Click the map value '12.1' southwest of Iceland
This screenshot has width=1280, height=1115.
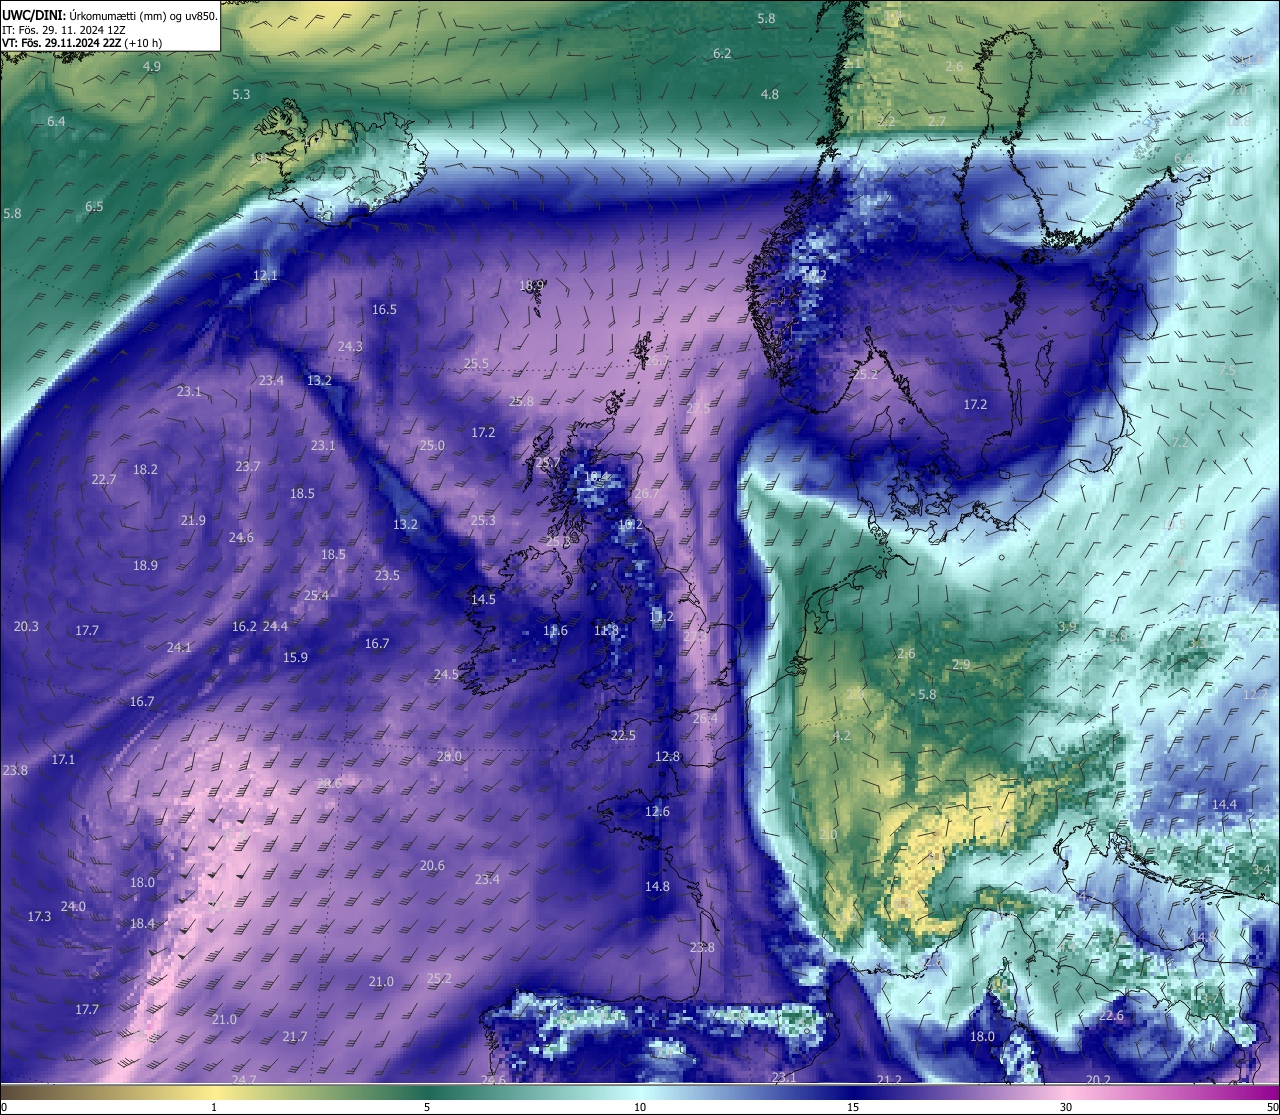(265, 275)
